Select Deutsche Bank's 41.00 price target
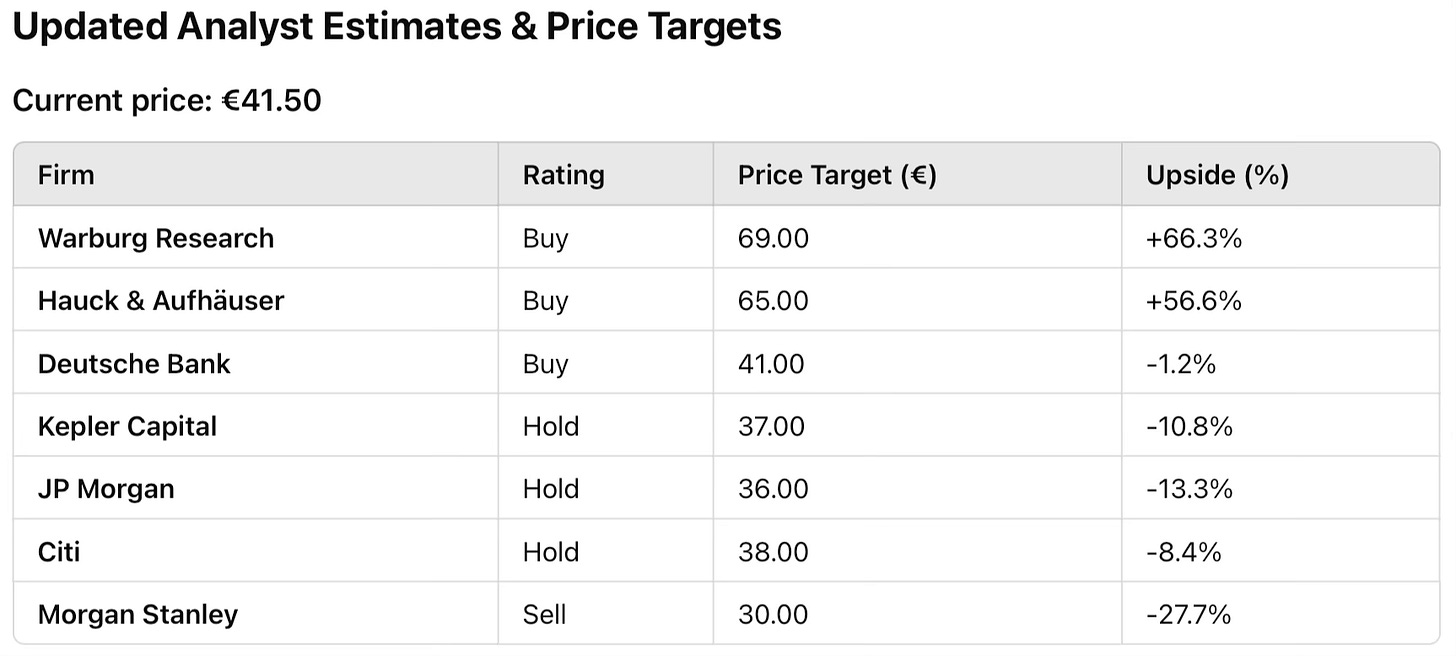Image resolution: width=1456 pixels, height=656 pixels. pyautogui.click(x=771, y=363)
